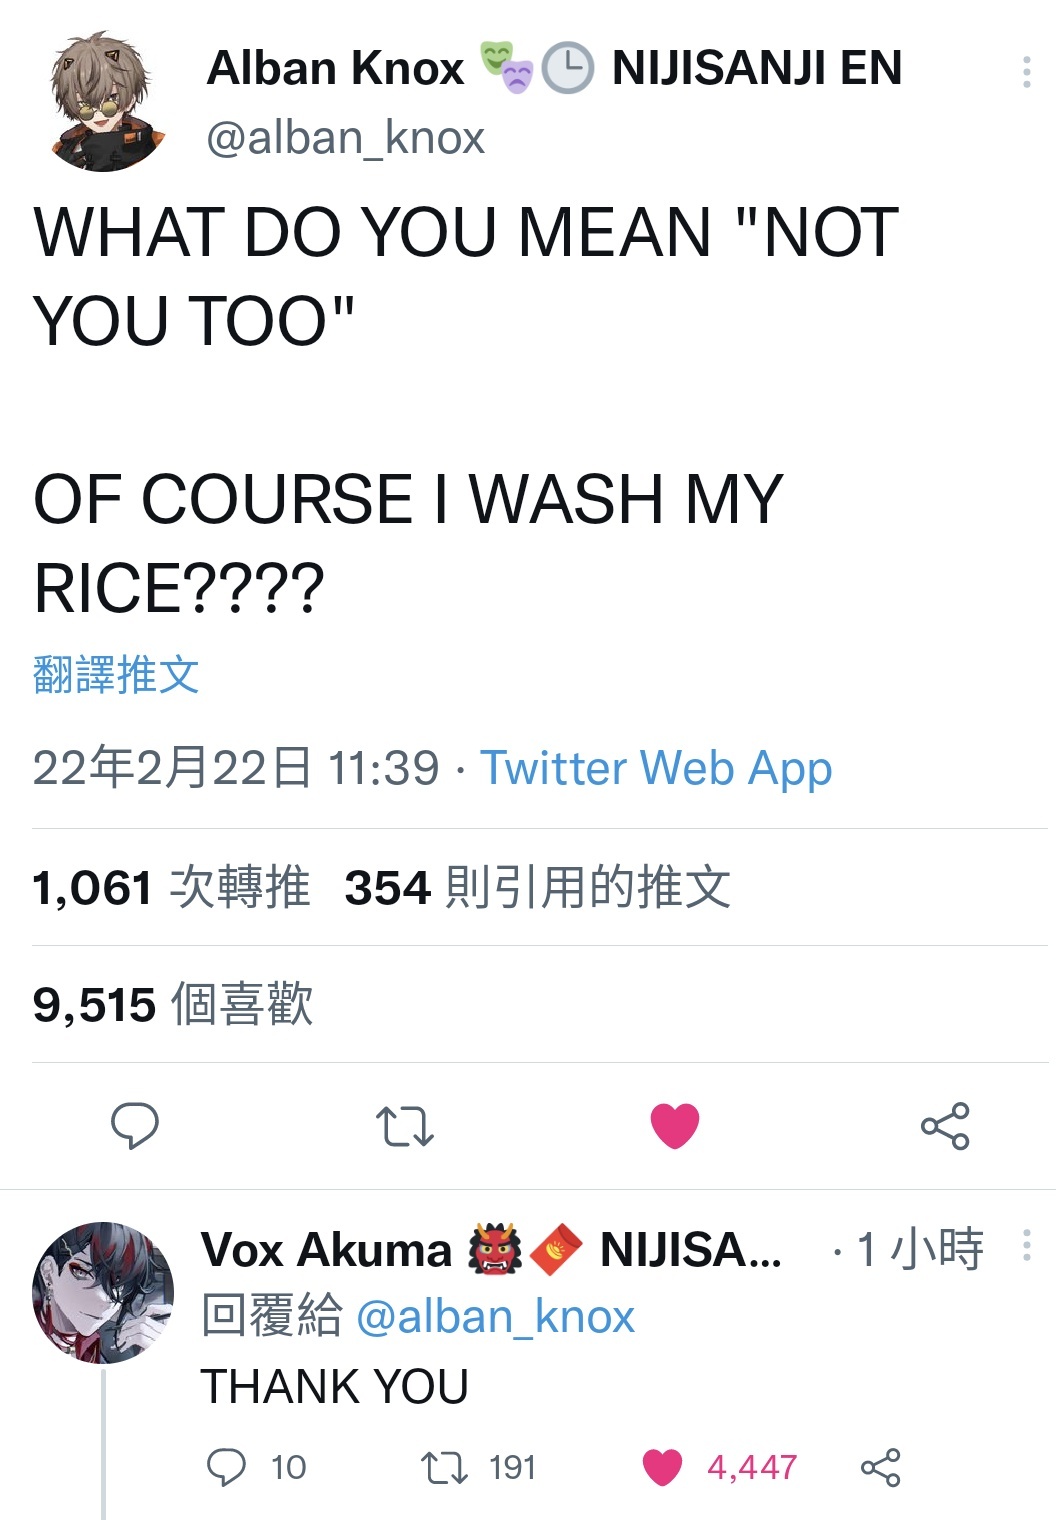
Task: Toggle the like heart showing 4,447
Action: point(662,1467)
